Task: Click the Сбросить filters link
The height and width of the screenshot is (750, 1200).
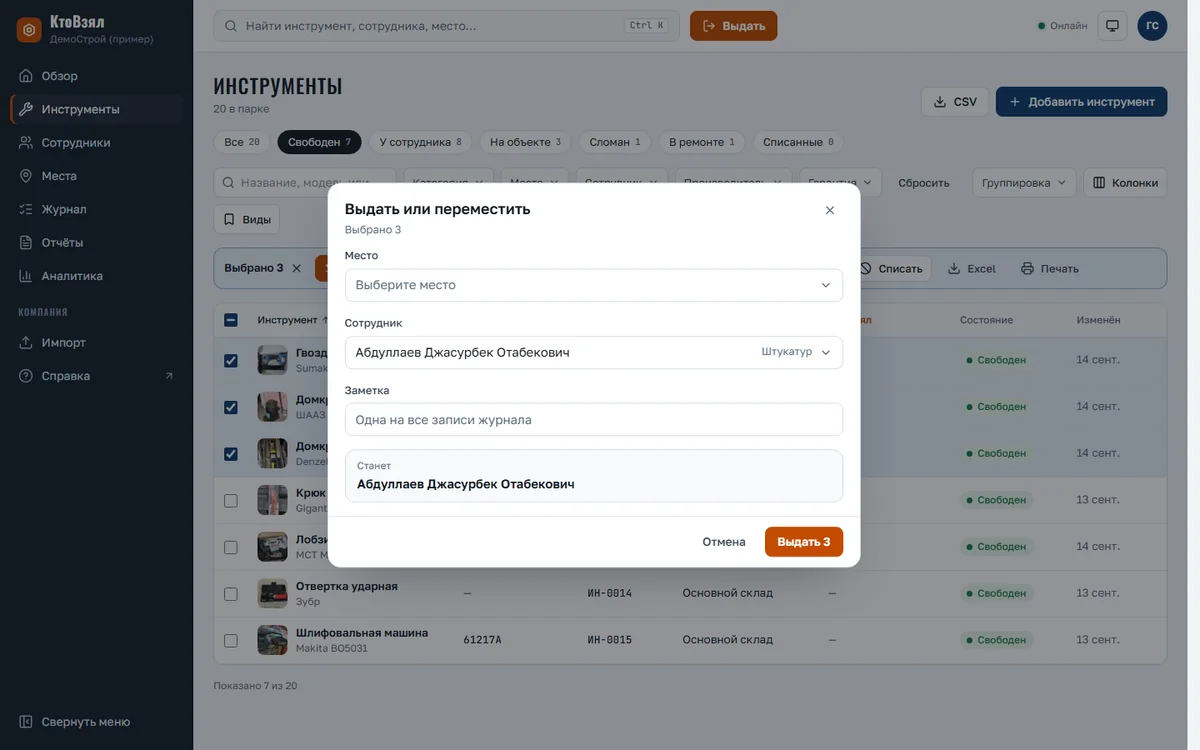Action: (x=924, y=183)
